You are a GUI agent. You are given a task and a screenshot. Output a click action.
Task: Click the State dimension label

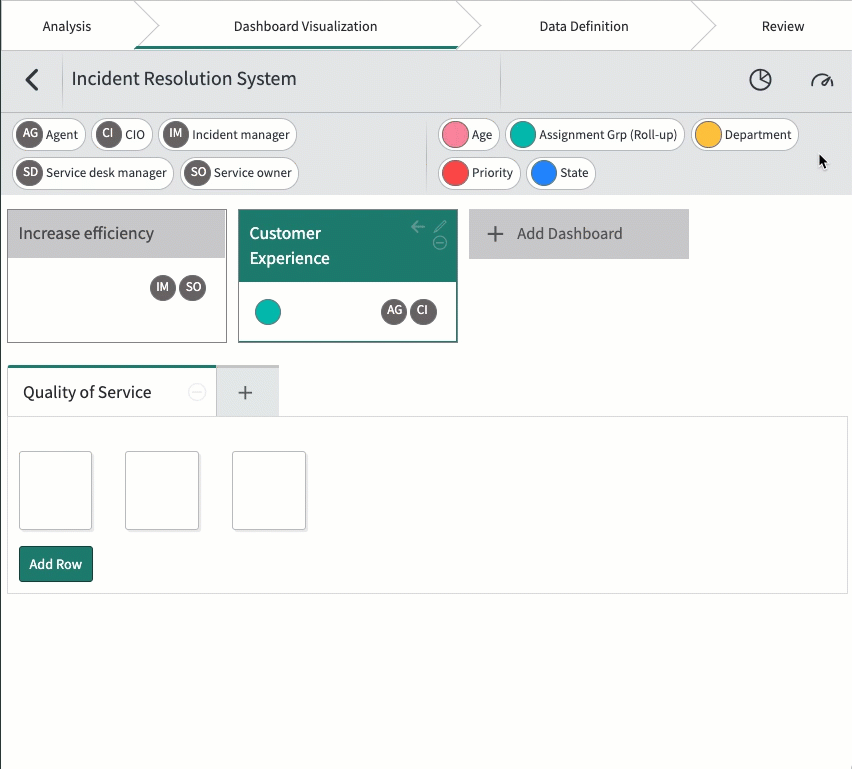(x=574, y=173)
